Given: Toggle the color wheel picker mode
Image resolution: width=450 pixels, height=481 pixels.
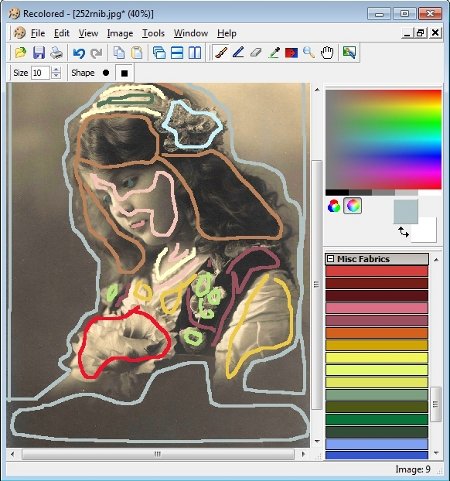Looking at the screenshot, I should coord(352,206).
